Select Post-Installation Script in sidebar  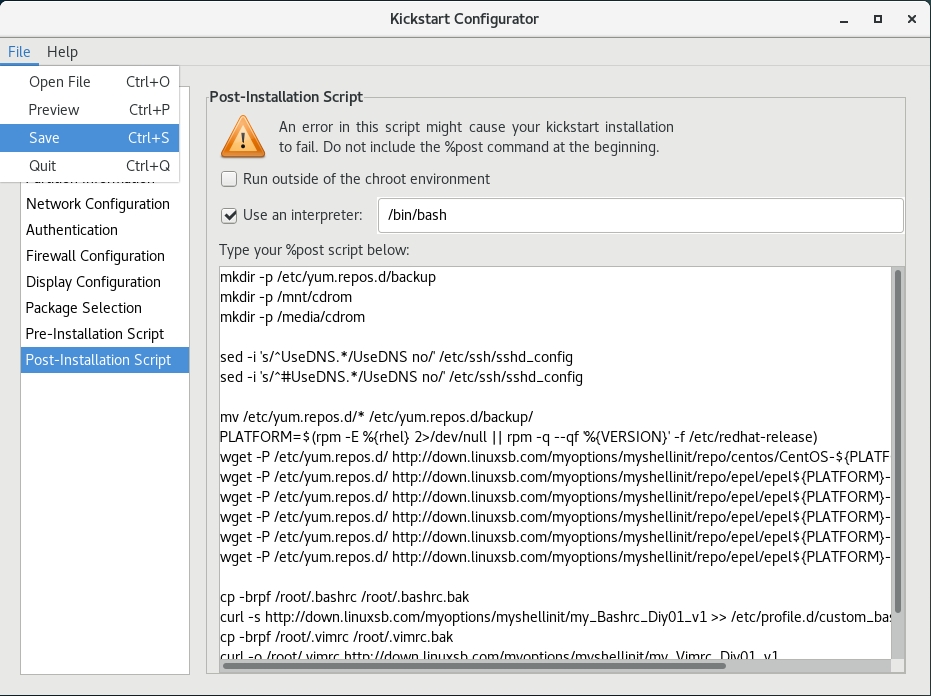(98, 360)
